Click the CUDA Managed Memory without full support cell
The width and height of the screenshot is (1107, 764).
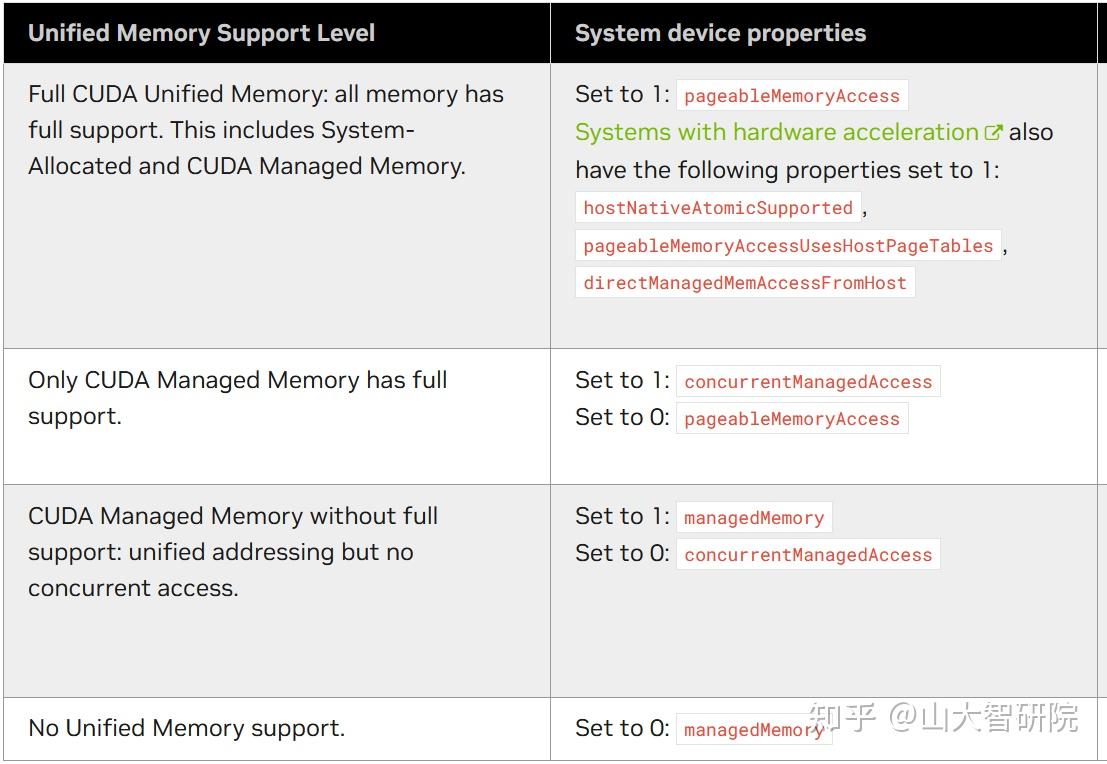point(277,591)
